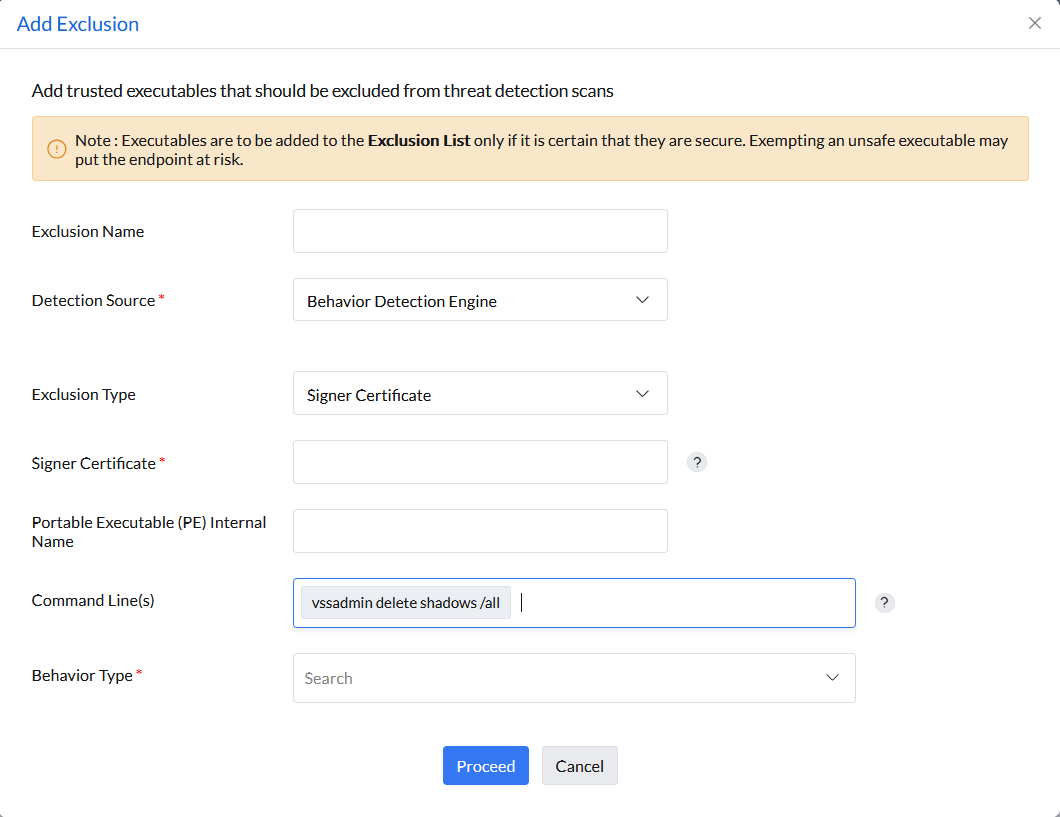1060x817 pixels.
Task: Click the warning exclamation icon in the note banner
Action: pos(56,148)
